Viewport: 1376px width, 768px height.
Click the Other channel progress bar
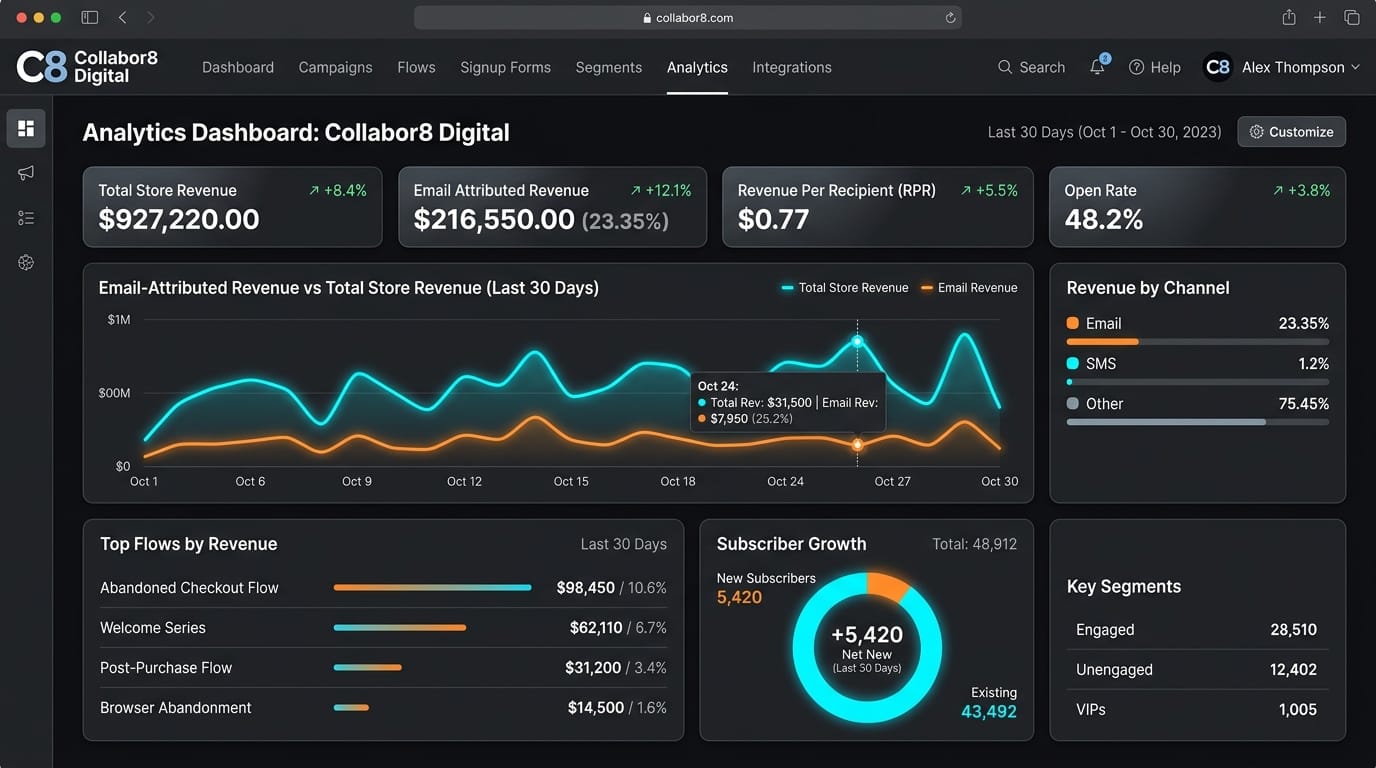point(1197,422)
